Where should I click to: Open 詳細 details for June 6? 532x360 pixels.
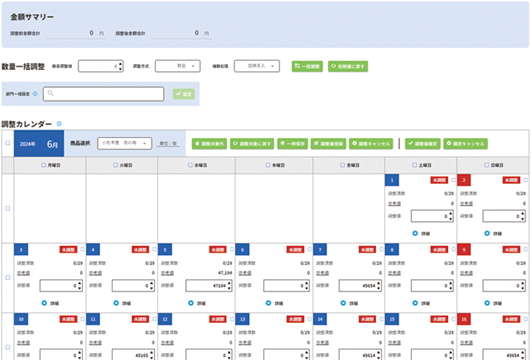(274, 303)
